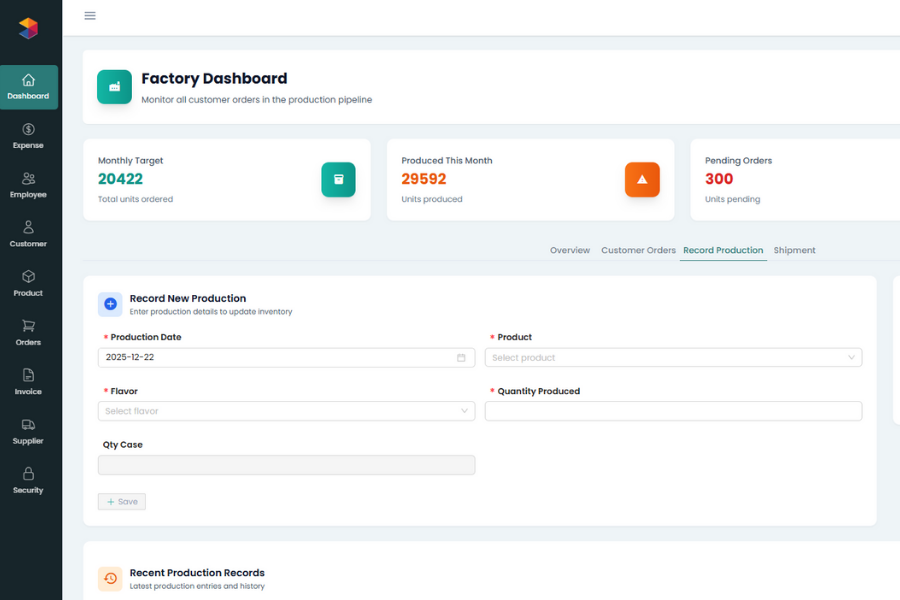The image size is (900, 600).
Task: Navigate to Product in sidebar
Action: click(28, 283)
